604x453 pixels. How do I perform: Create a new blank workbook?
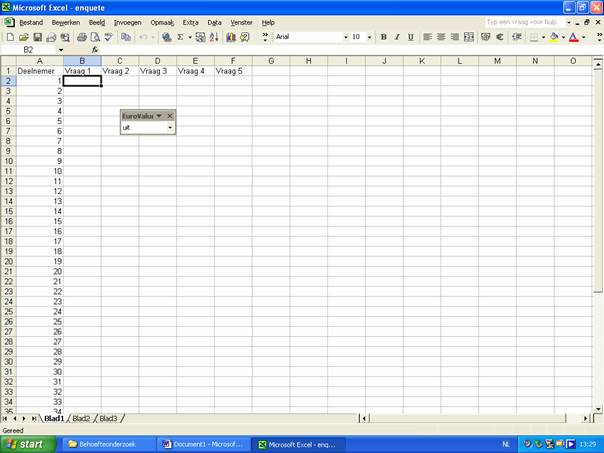(x=10, y=37)
